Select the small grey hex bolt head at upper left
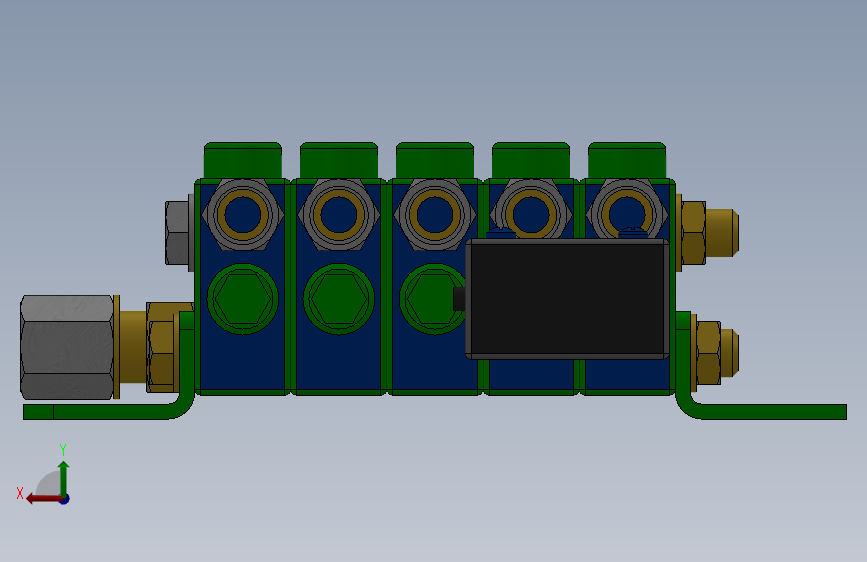The width and height of the screenshot is (867, 562). coord(178,232)
